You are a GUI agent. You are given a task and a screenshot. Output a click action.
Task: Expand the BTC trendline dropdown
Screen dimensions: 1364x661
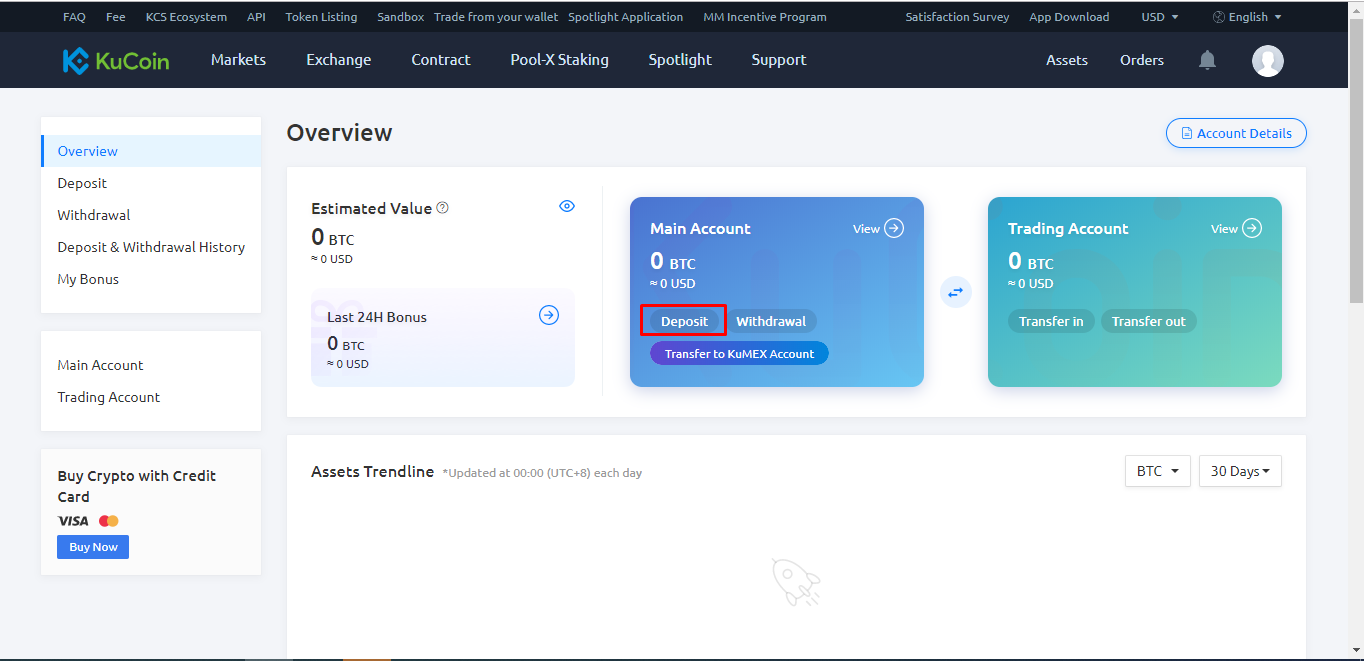coord(1157,471)
